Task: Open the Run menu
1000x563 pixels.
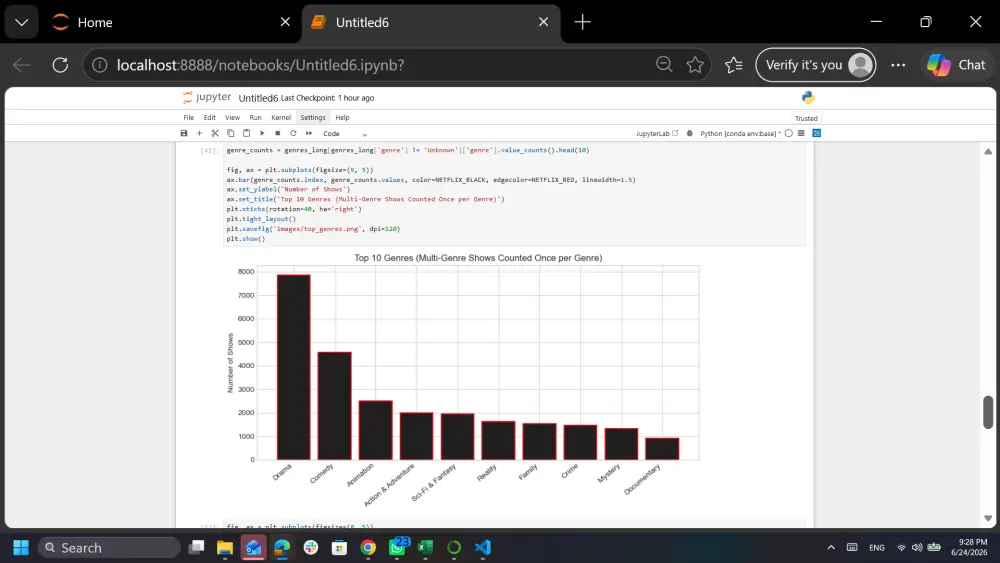Action: coord(255,117)
